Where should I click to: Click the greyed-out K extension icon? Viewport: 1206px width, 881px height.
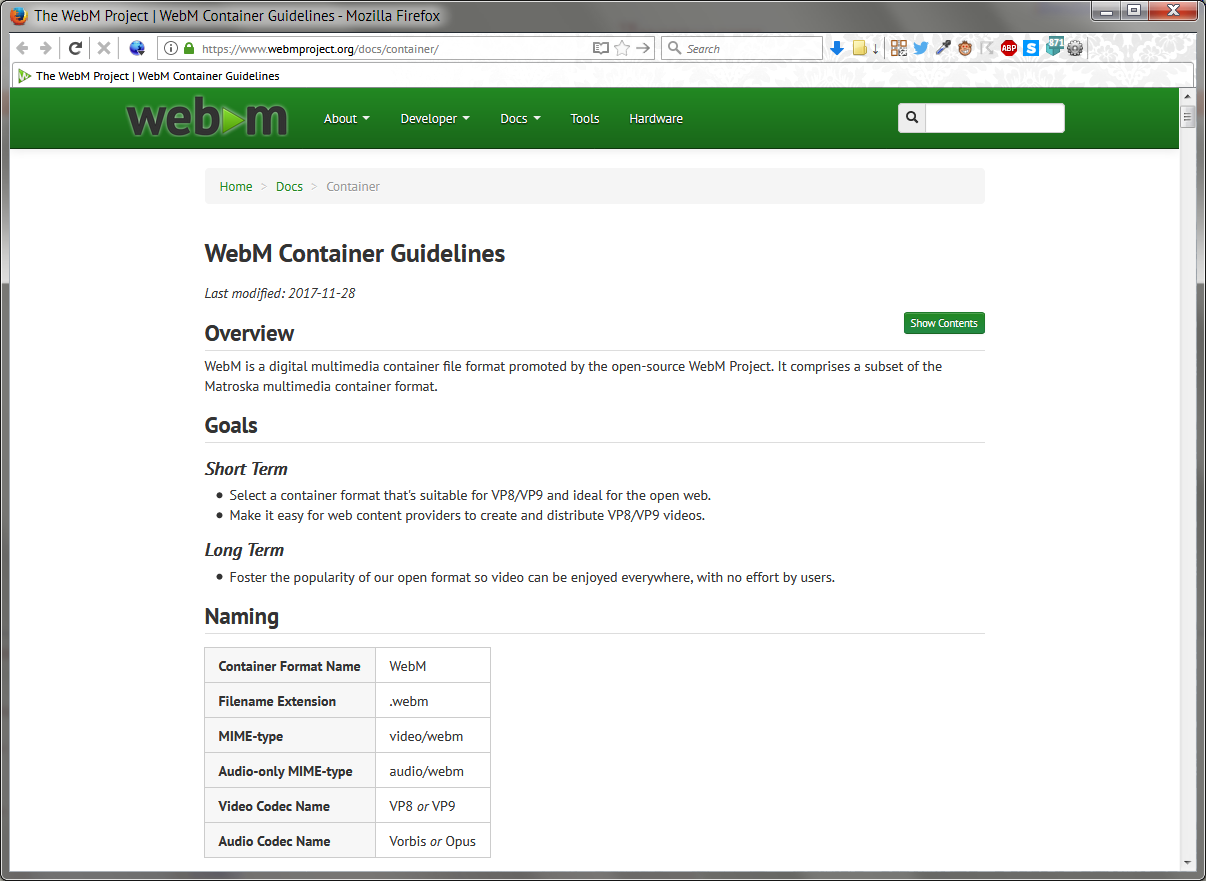[987, 48]
